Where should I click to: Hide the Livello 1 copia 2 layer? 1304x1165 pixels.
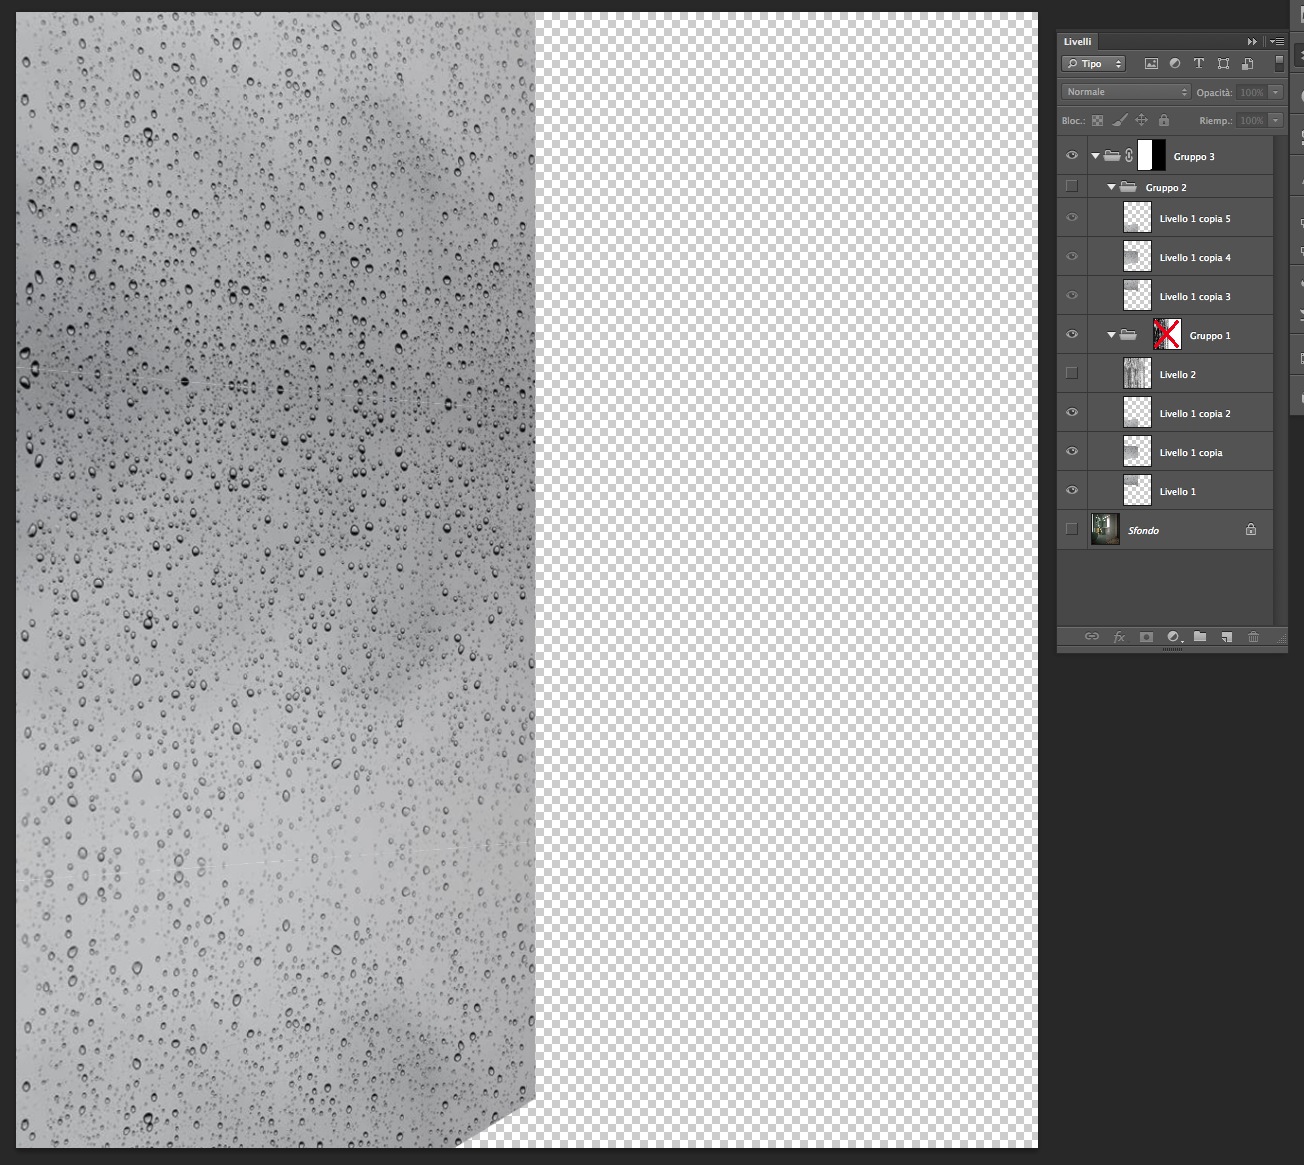1072,413
